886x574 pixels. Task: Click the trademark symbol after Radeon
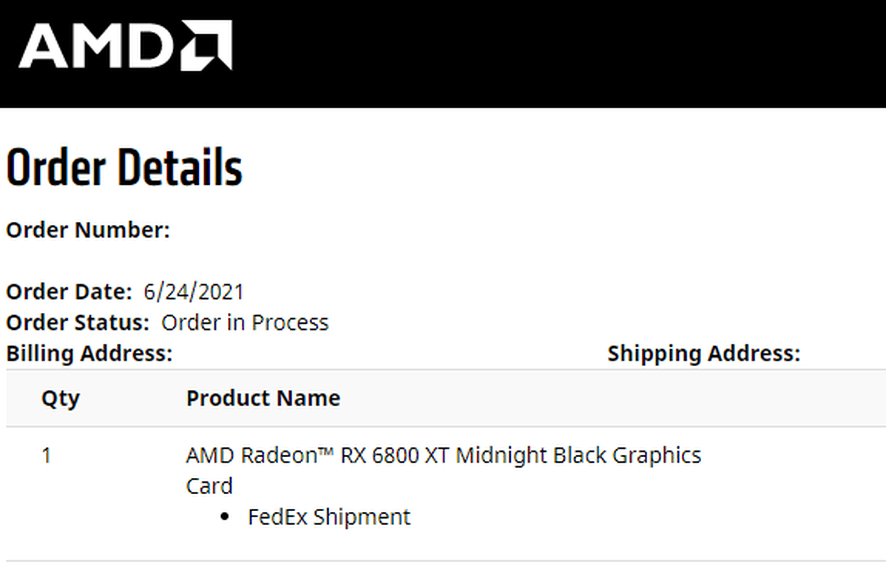326,452
